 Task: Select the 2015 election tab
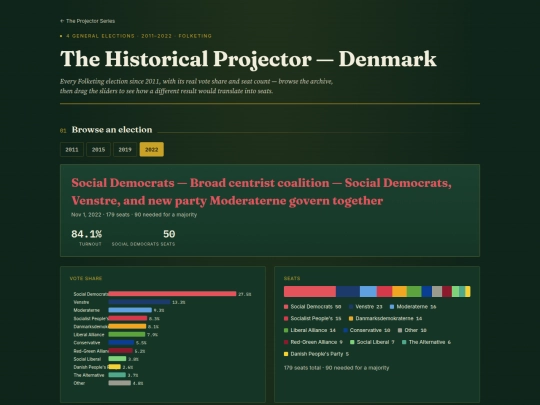point(98,149)
